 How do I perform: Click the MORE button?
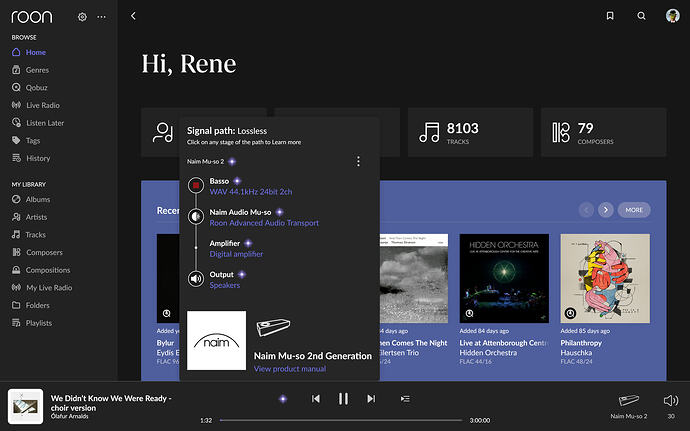[x=634, y=210]
